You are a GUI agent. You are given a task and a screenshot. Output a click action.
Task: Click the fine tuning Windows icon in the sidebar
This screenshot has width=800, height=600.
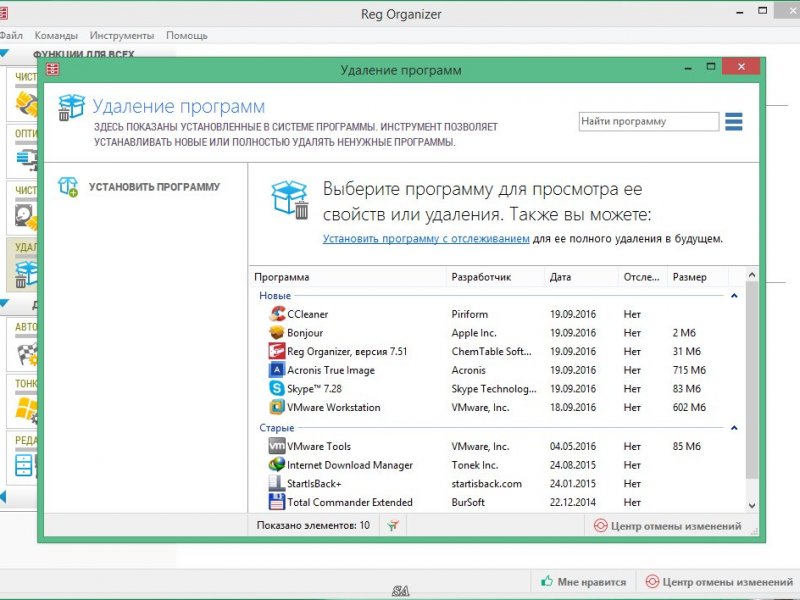point(27,410)
